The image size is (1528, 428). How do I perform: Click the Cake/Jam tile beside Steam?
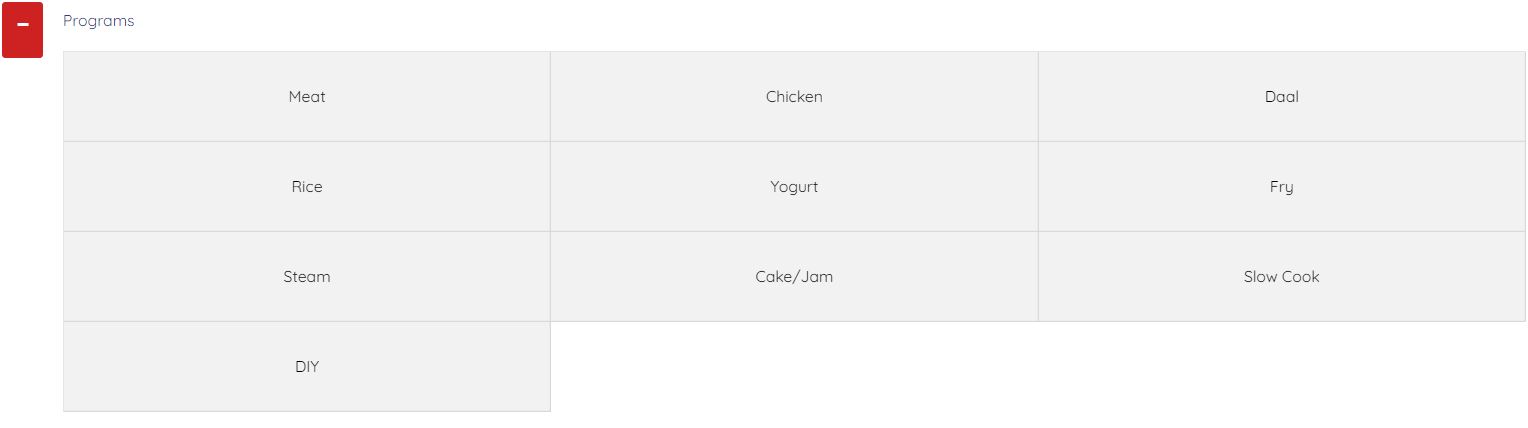coord(794,277)
